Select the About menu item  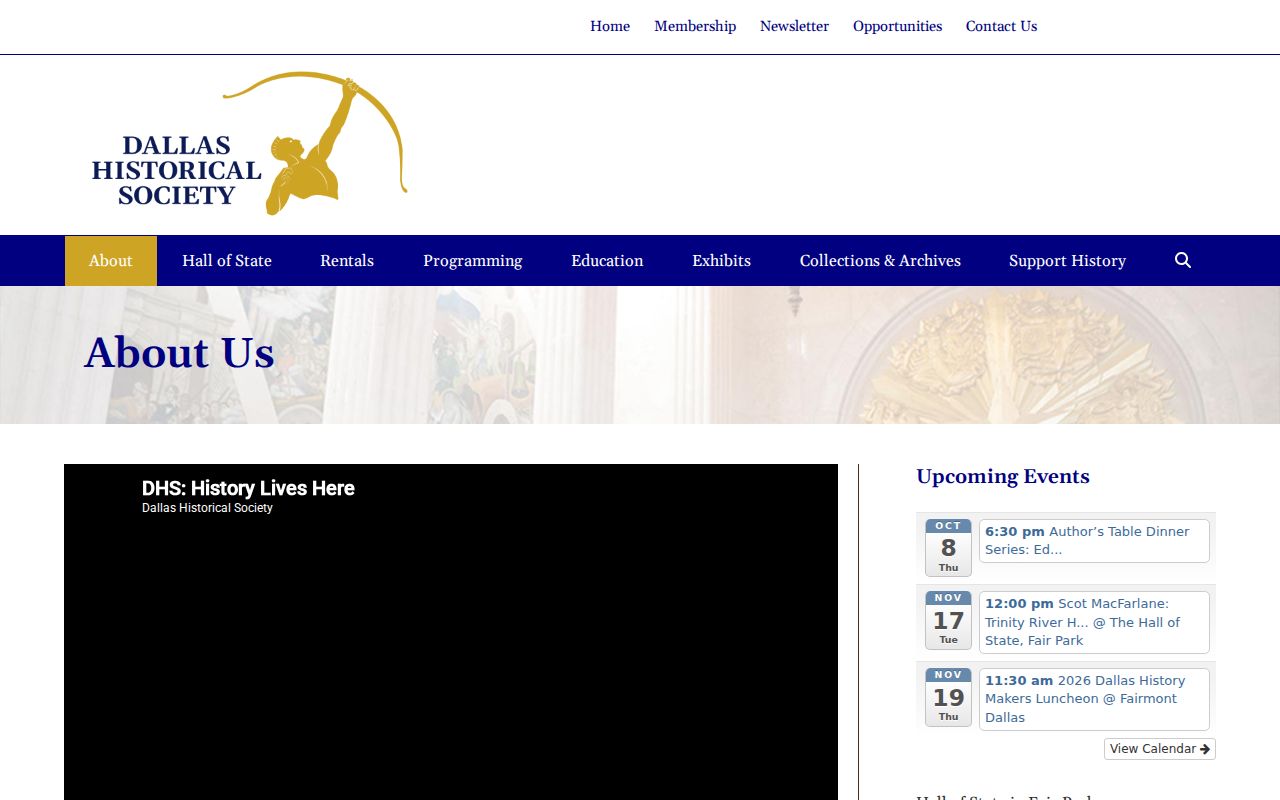click(111, 261)
